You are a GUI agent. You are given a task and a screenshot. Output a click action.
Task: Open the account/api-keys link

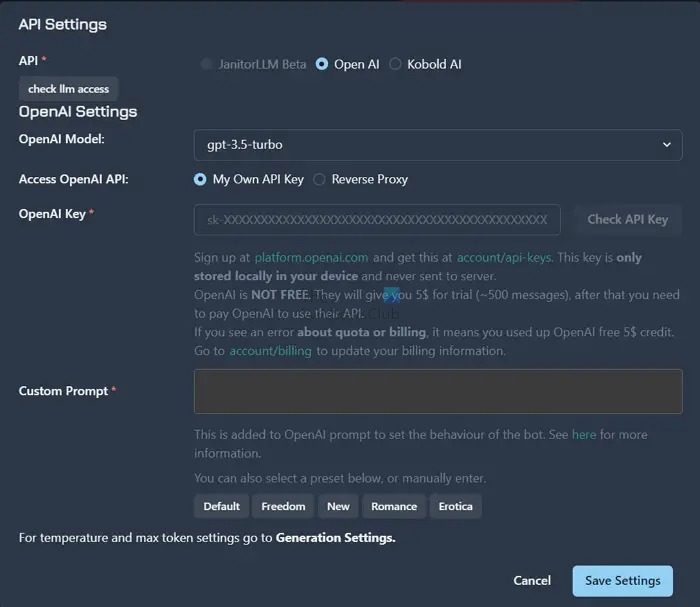[504, 258]
